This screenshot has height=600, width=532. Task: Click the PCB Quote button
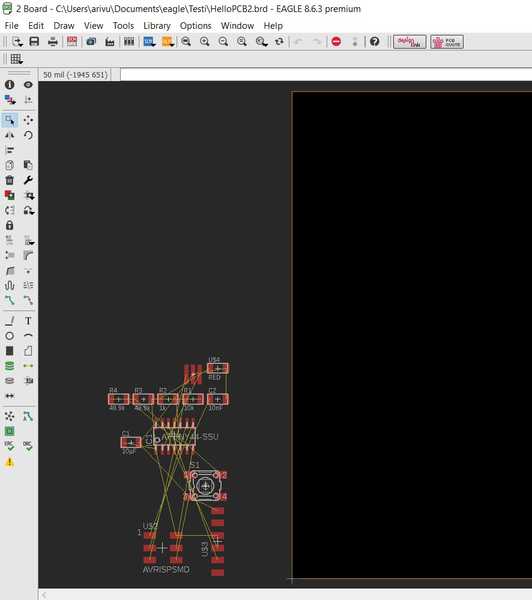447,42
